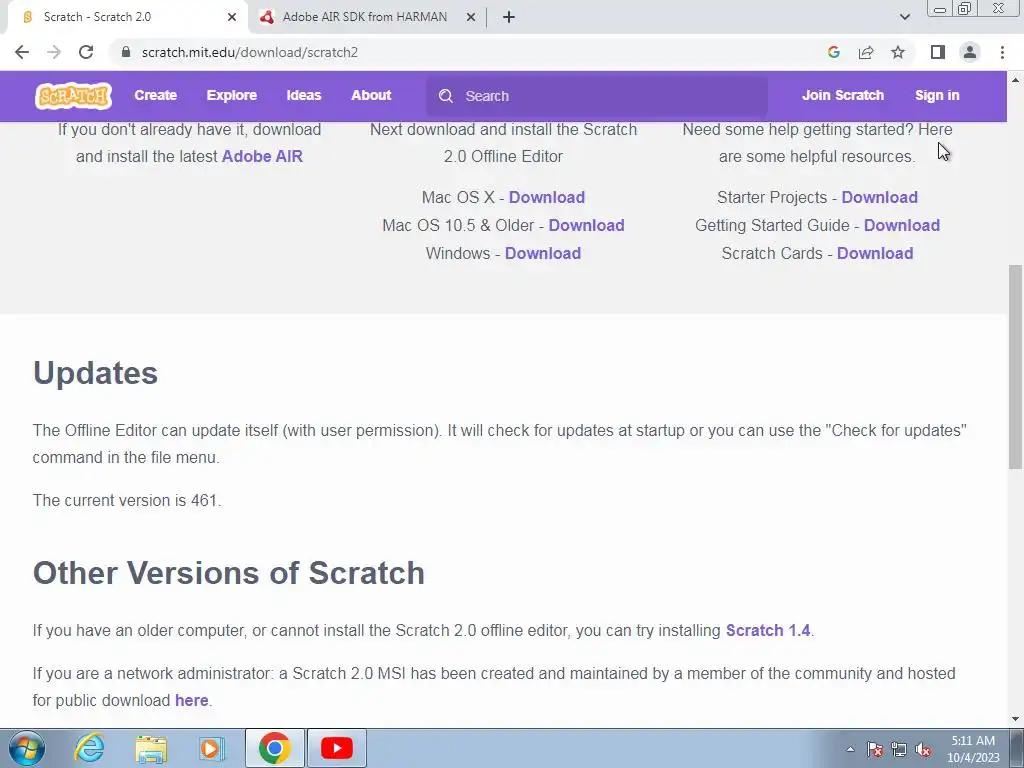Click the address bar URL
Viewport: 1024px width, 768px height.
tap(249, 52)
